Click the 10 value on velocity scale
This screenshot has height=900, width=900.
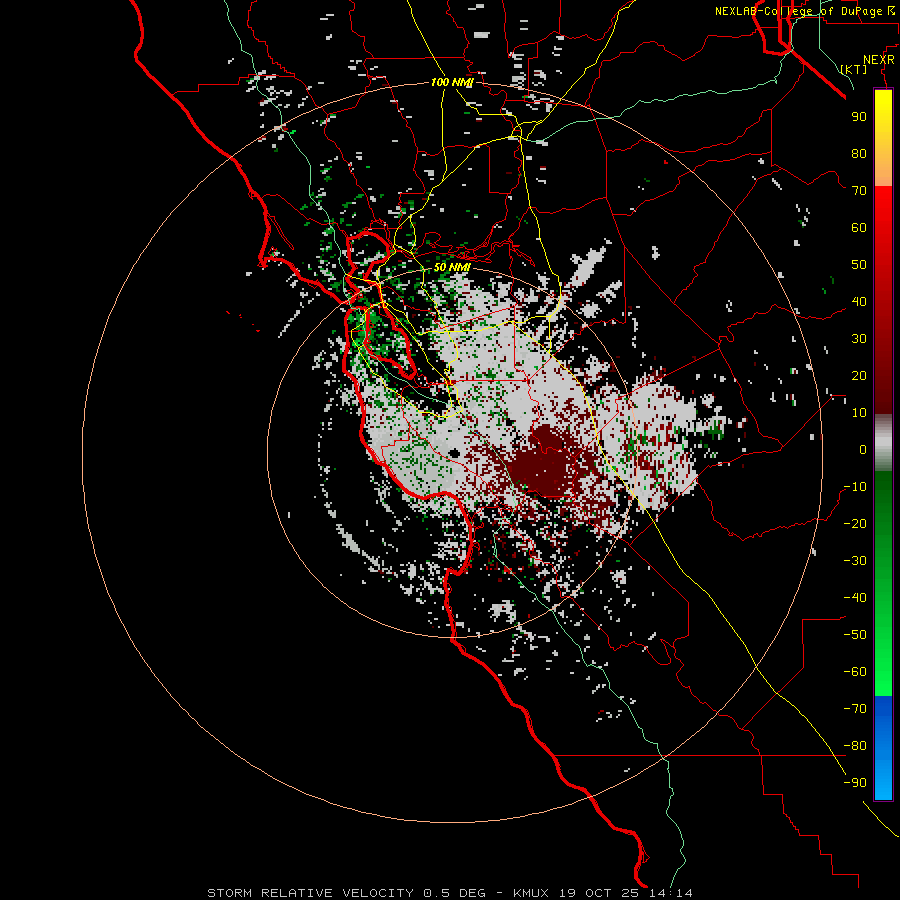(x=859, y=413)
